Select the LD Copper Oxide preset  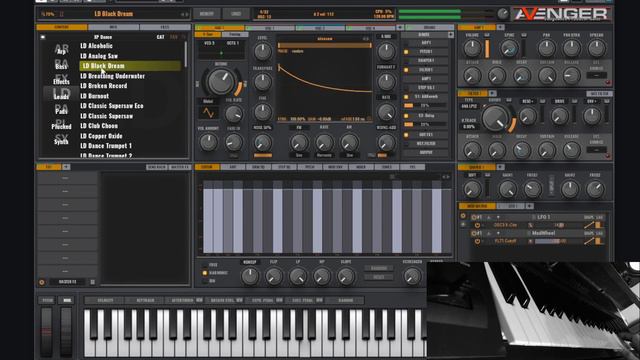101,136
